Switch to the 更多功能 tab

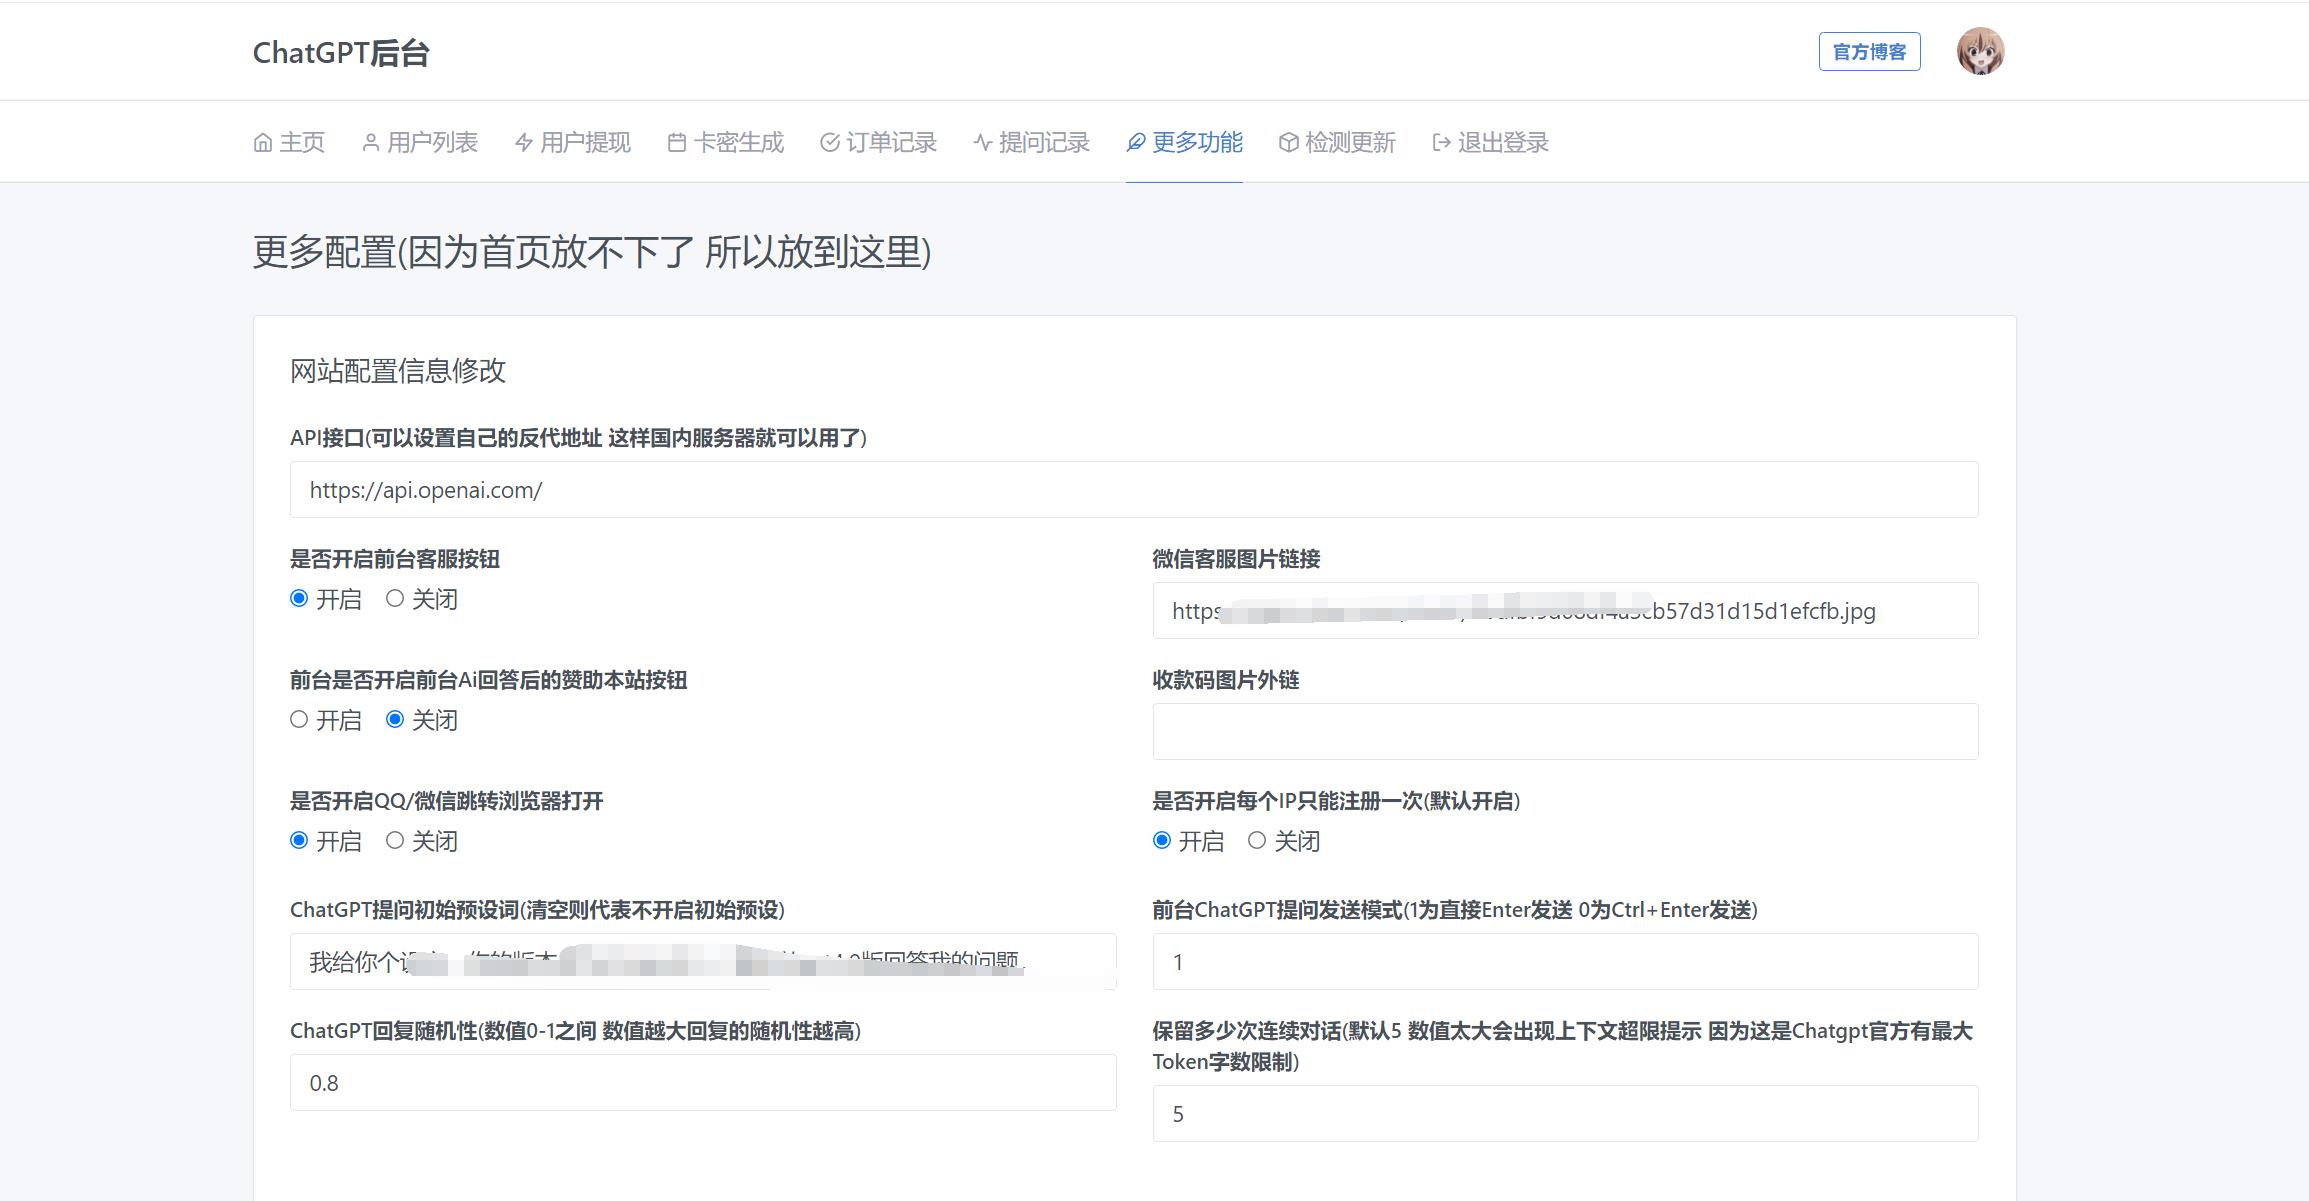[x=1184, y=143]
